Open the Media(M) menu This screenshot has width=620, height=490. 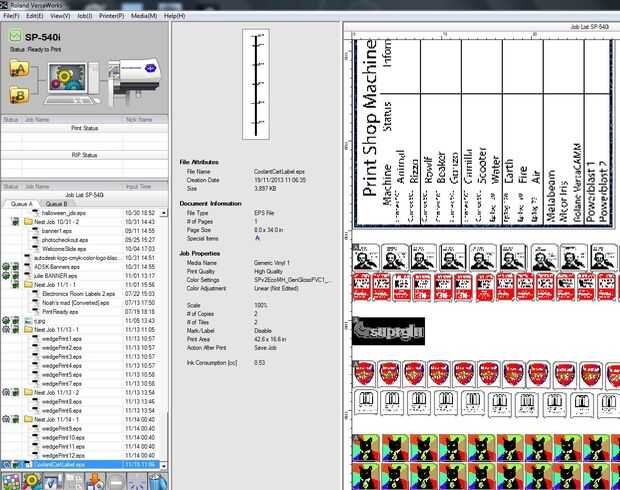click(x=144, y=16)
